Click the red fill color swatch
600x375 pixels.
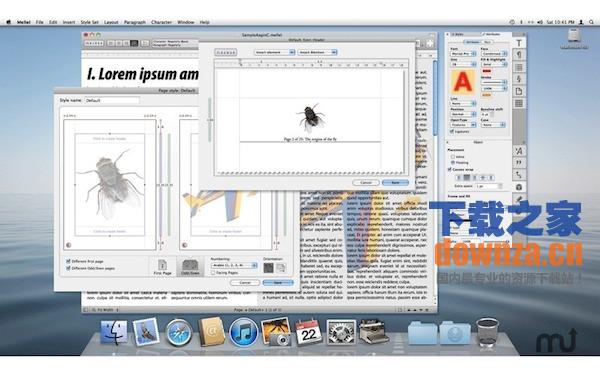pyautogui.click(x=486, y=71)
